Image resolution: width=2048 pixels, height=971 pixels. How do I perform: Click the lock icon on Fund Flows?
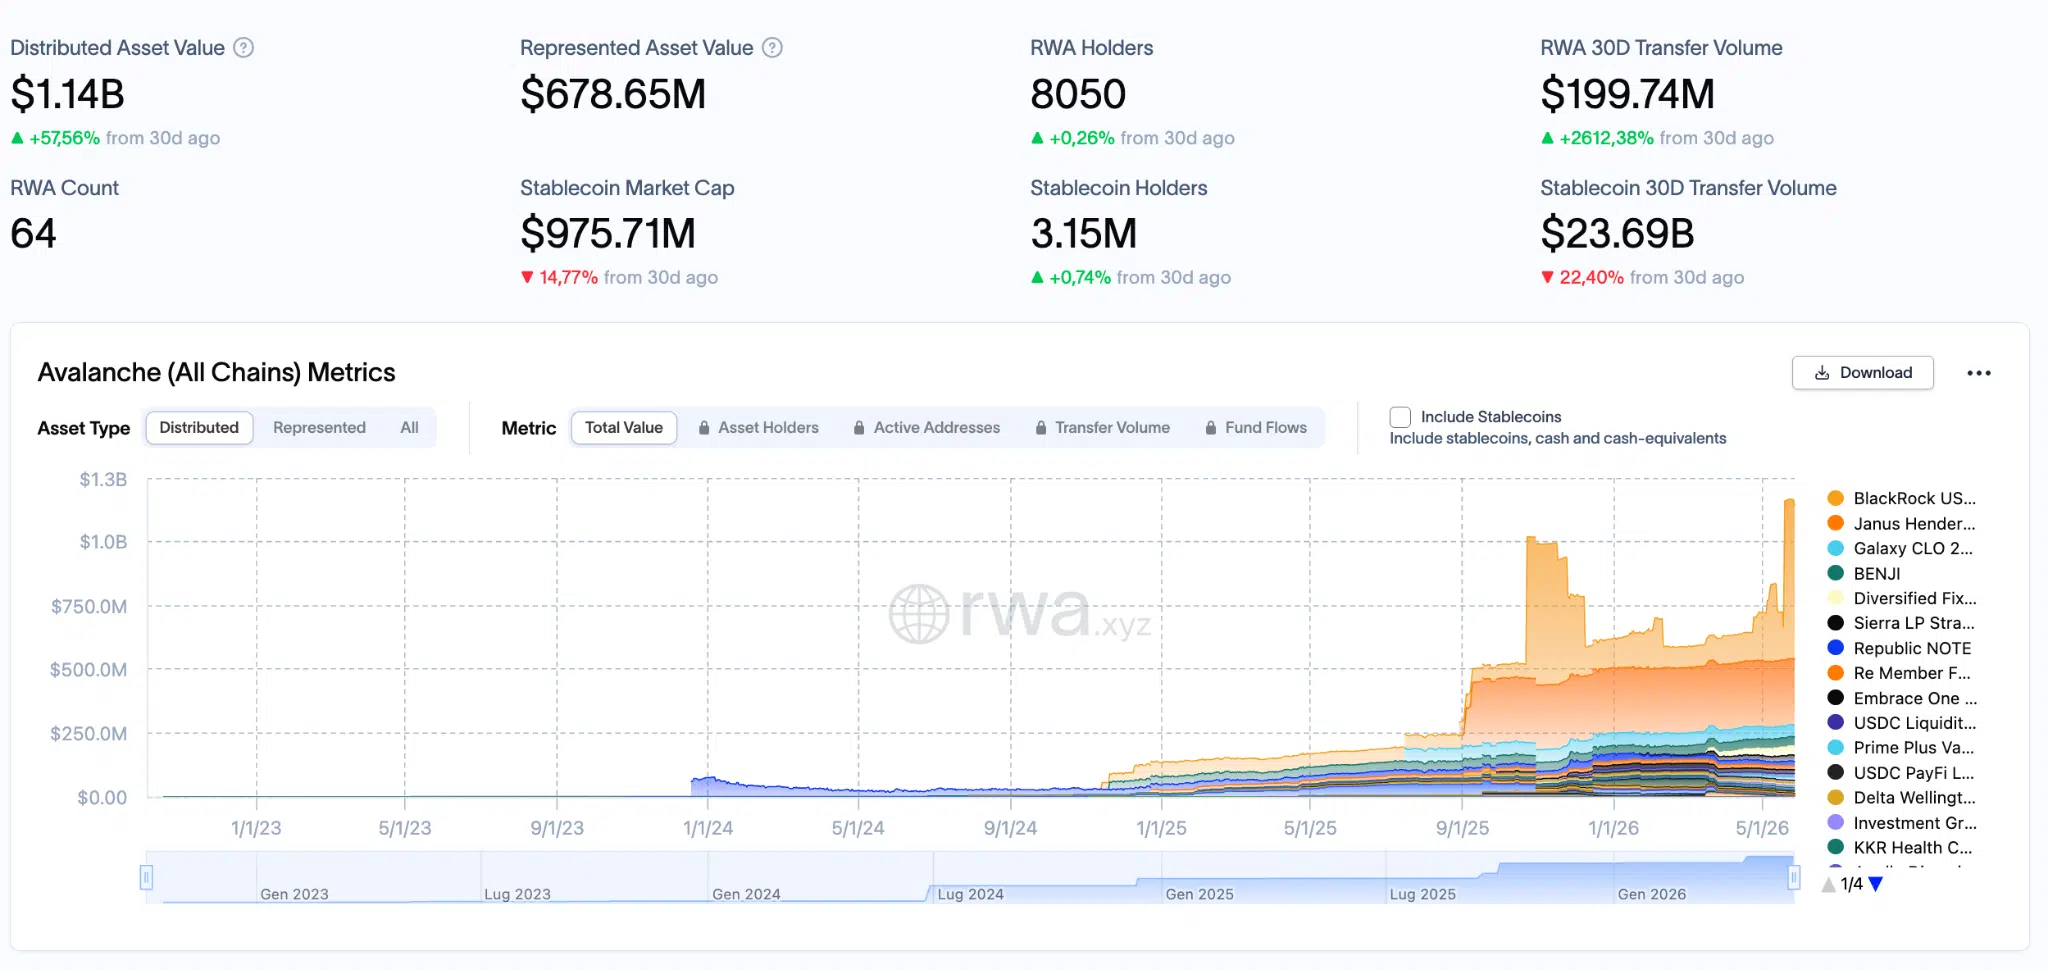tap(1211, 428)
